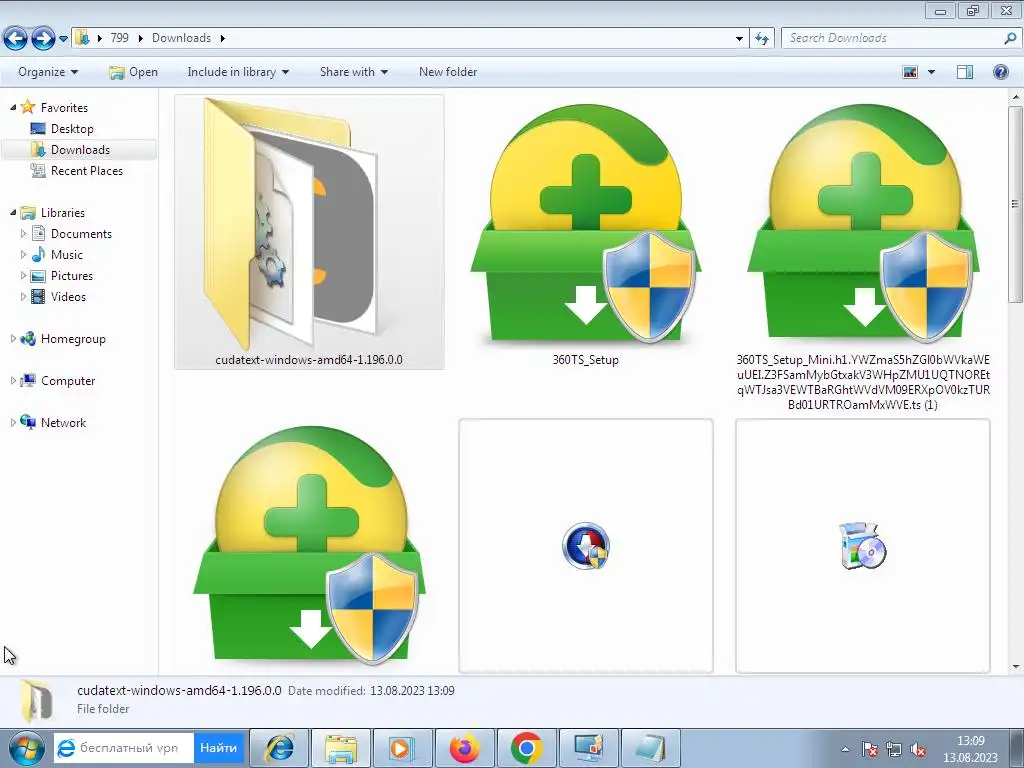Click the search magnifier icon
Image resolution: width=1024 pixels, height=768 pixels.
pyautogui.click(x=1010, y=38)
